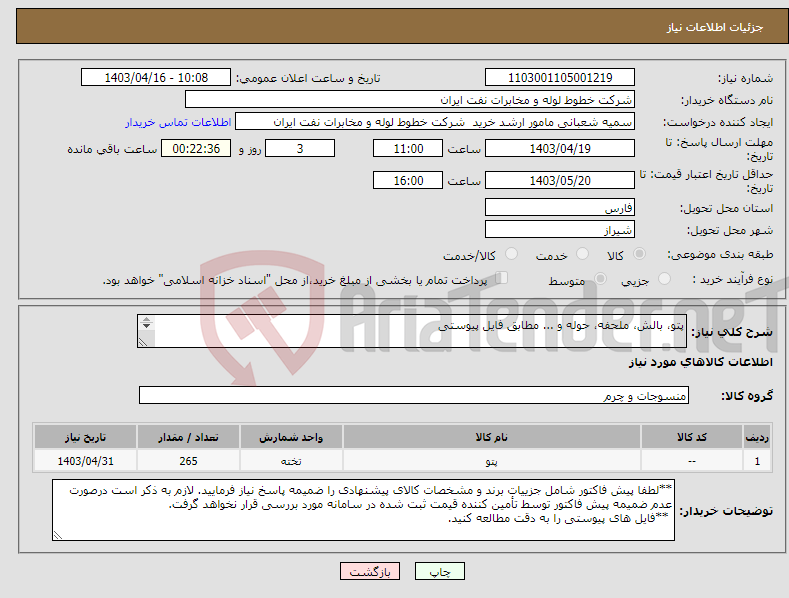Click the چاپ (print) button
The width and height of the screenshot is (789, 598).
pyautogui.click(x=439, y=572)
